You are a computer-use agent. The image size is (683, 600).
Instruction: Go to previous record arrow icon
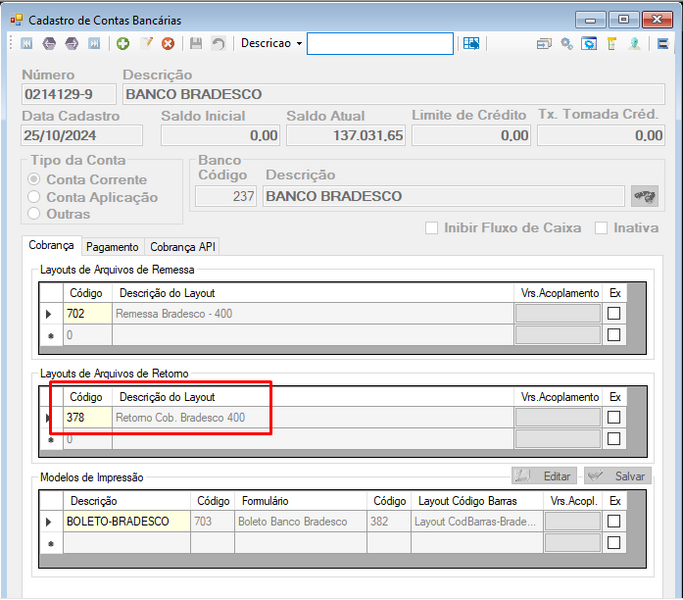coord(49,44)
